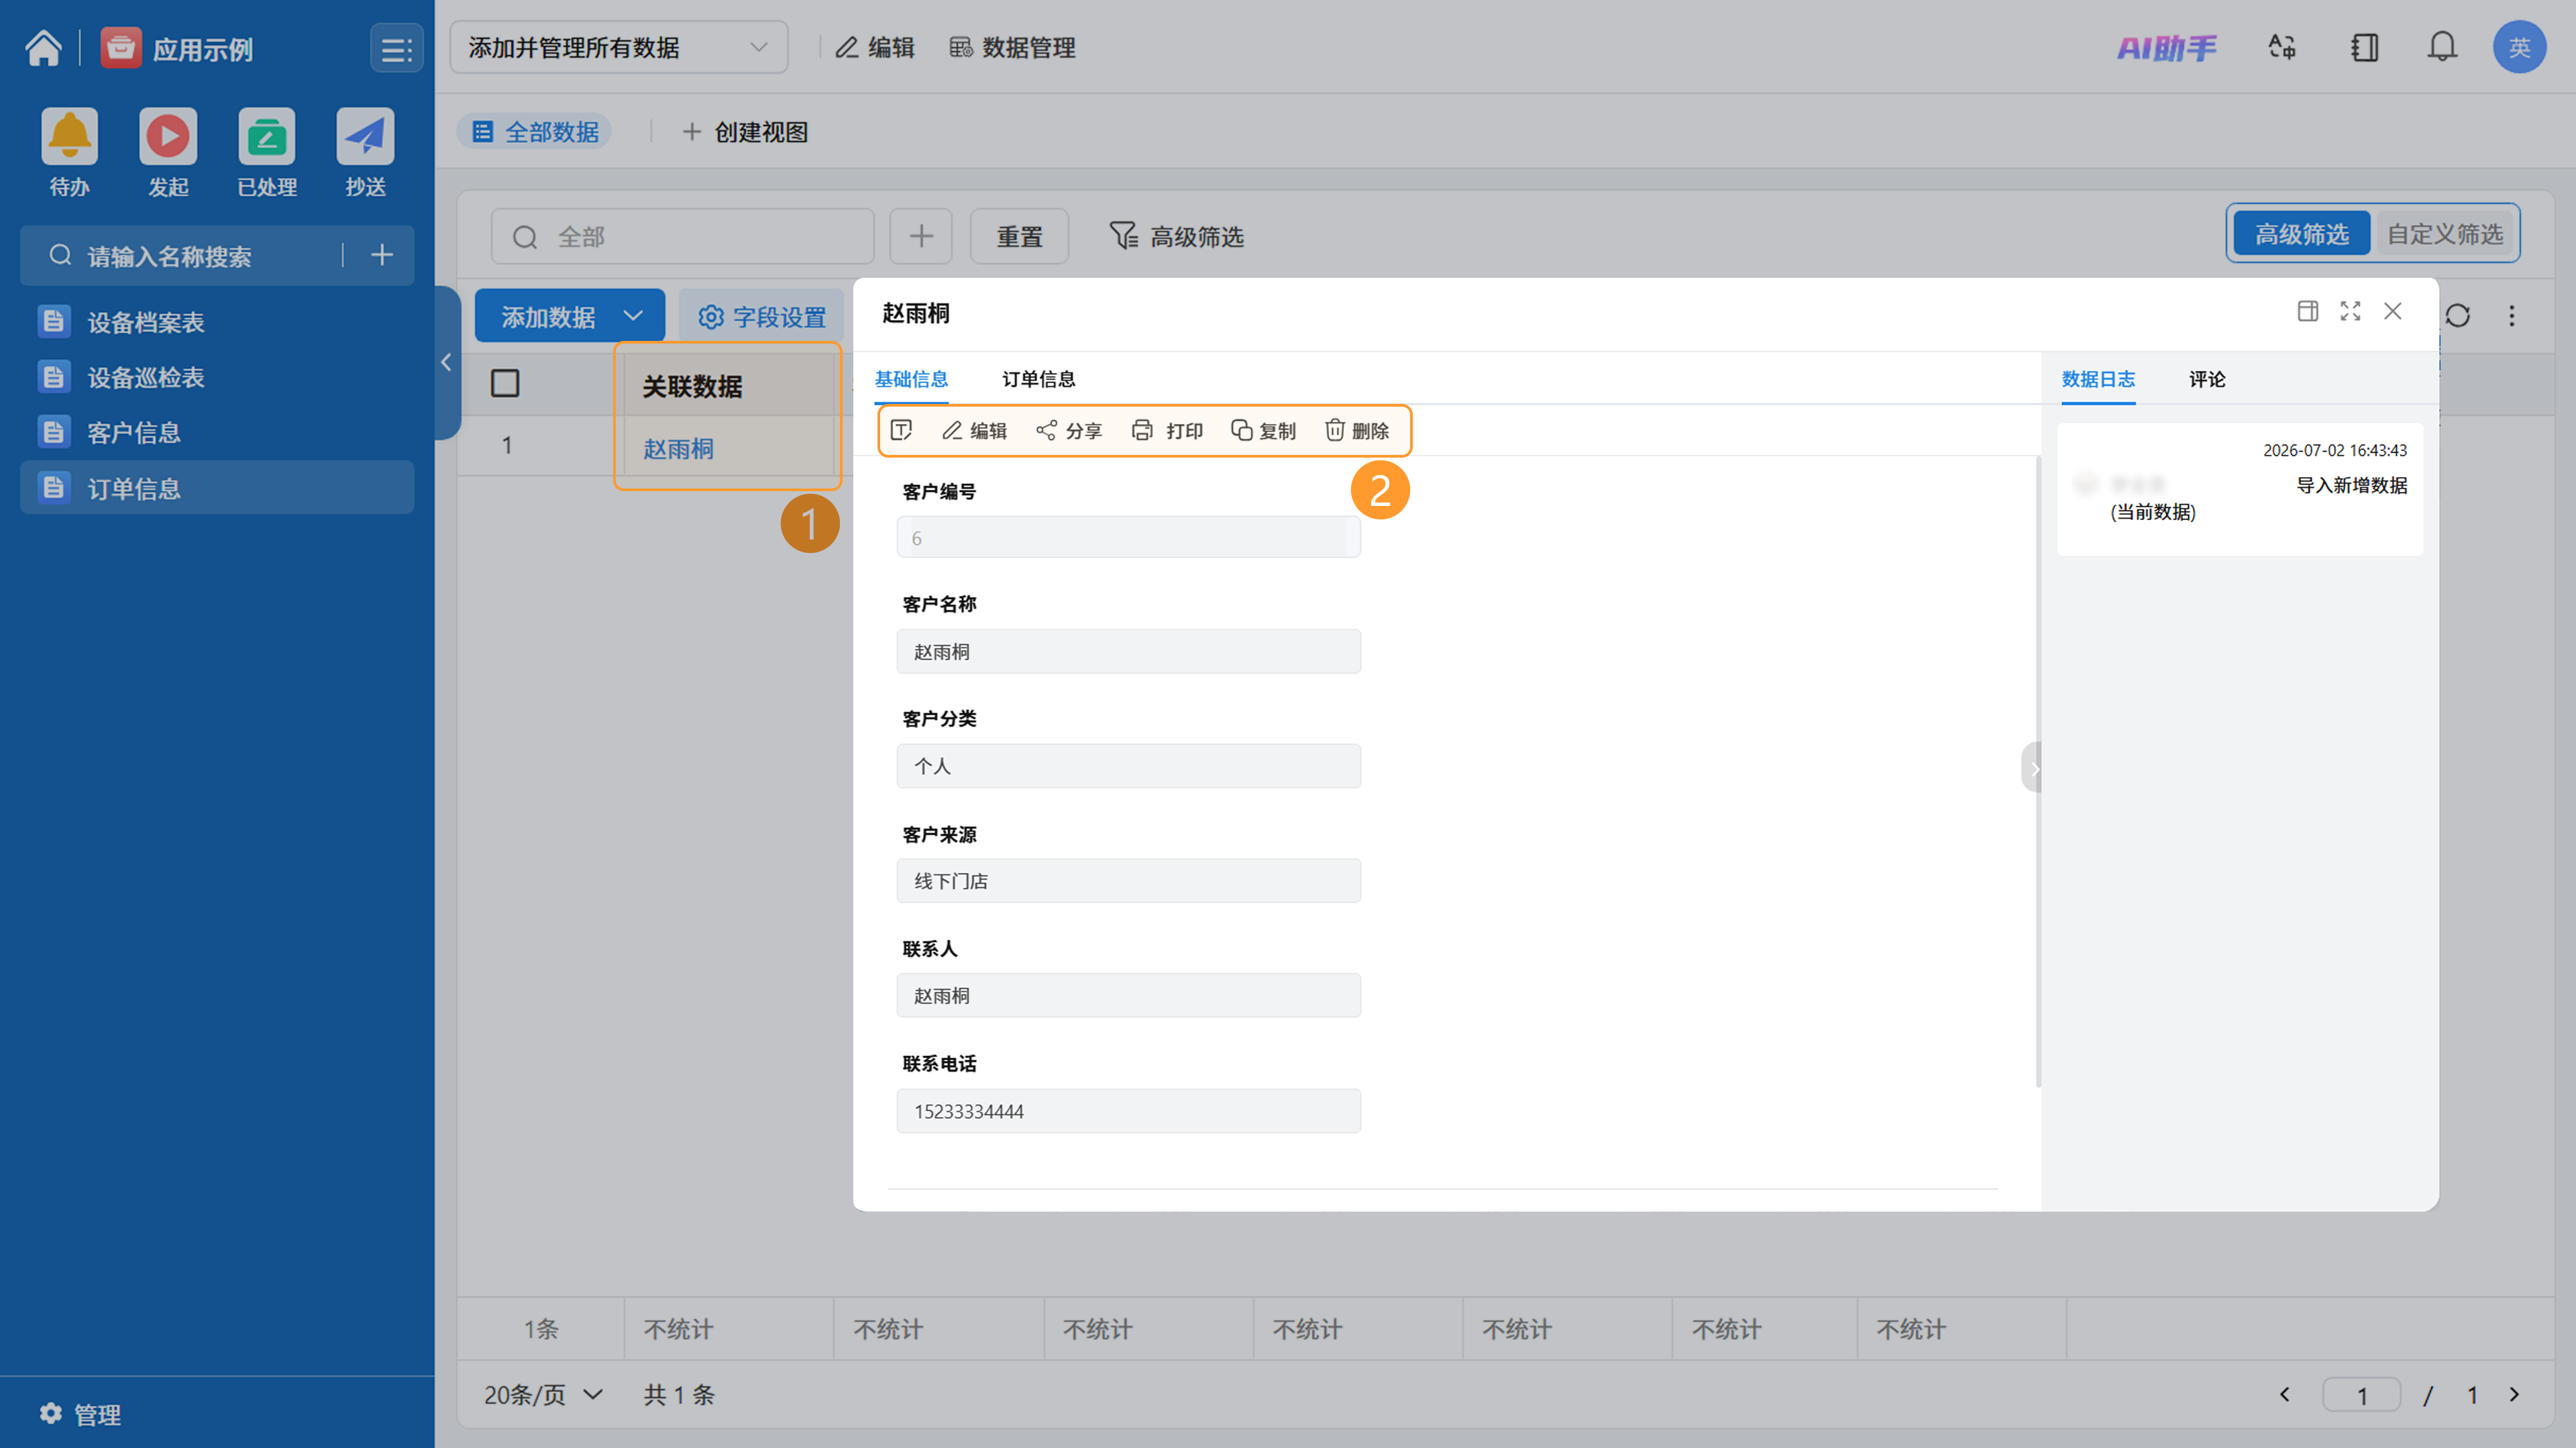This screenshot has height=1448, width=2576.
Task: Open 设备档案表 in sidebar
Action: coord(217,322)
